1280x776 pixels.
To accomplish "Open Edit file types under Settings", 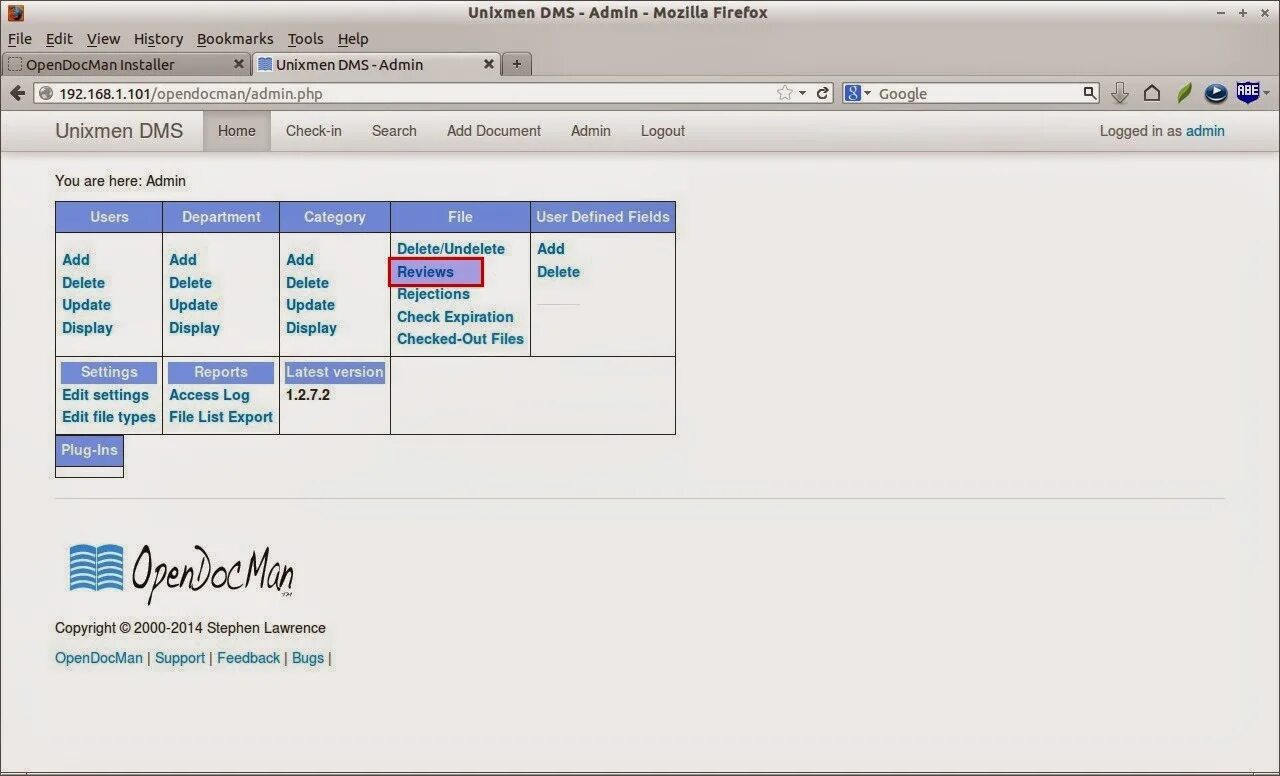I will pos(109,417).
